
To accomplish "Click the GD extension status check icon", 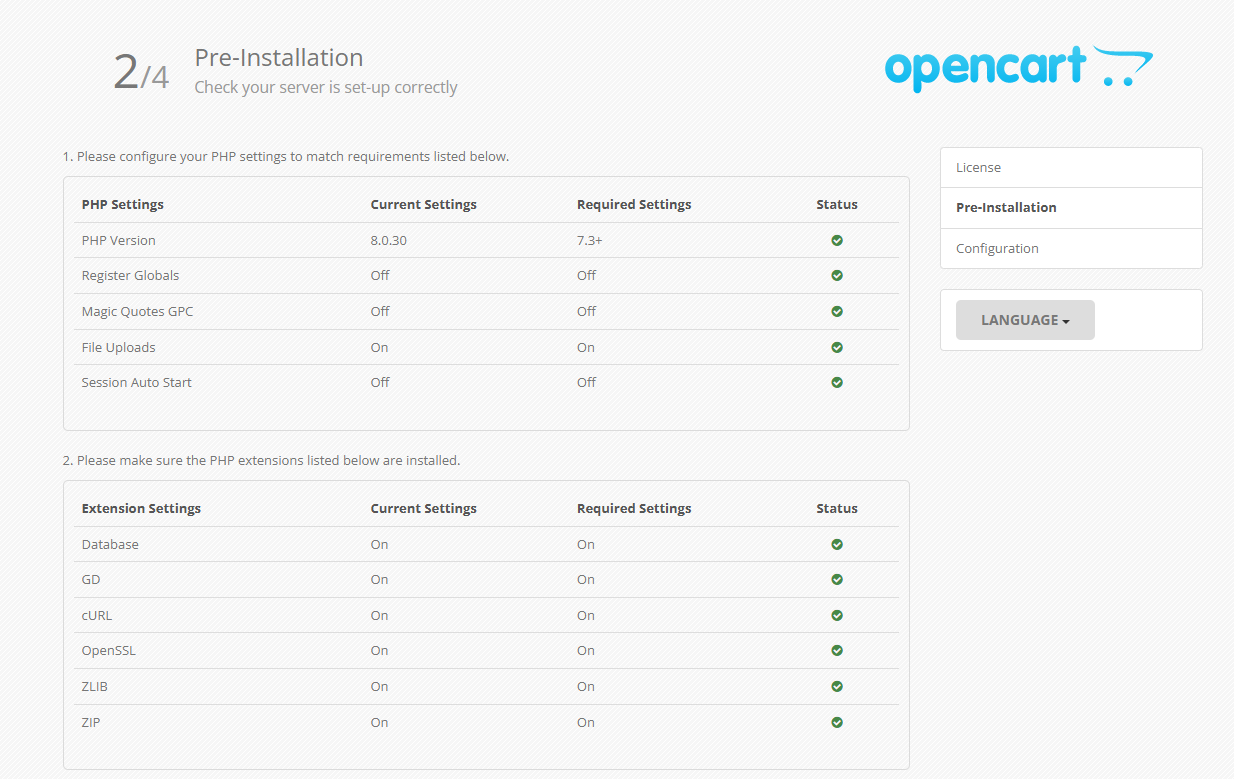I will pyautogui.click(x=837, y=579).
